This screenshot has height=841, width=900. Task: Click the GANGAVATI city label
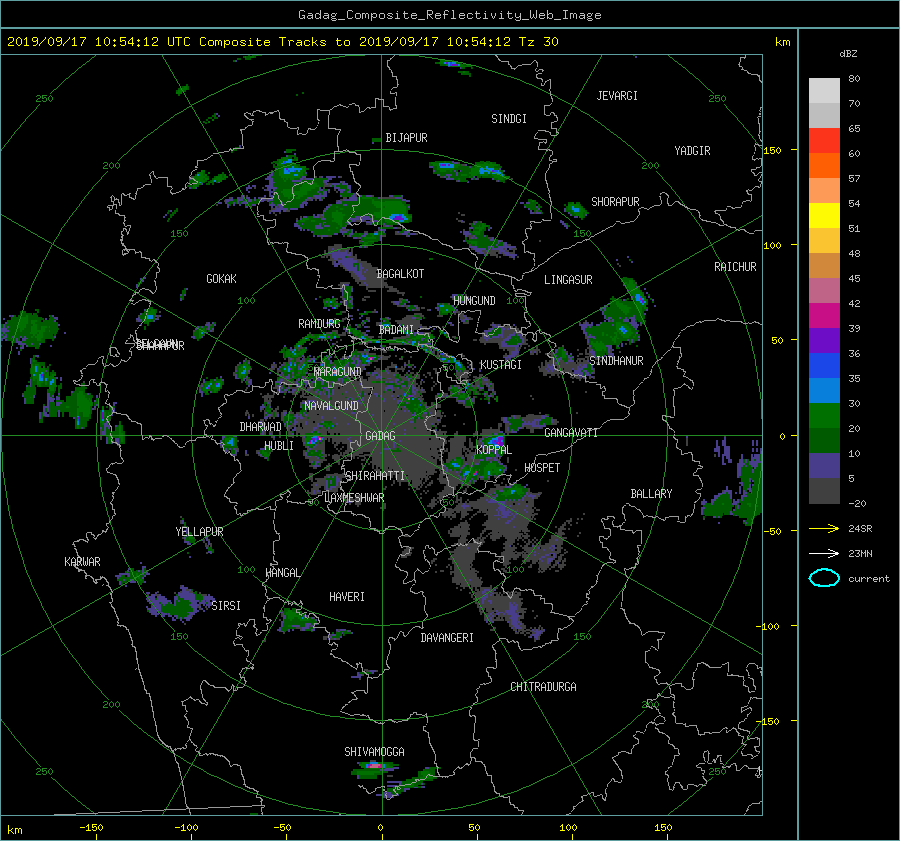[571, 433]
